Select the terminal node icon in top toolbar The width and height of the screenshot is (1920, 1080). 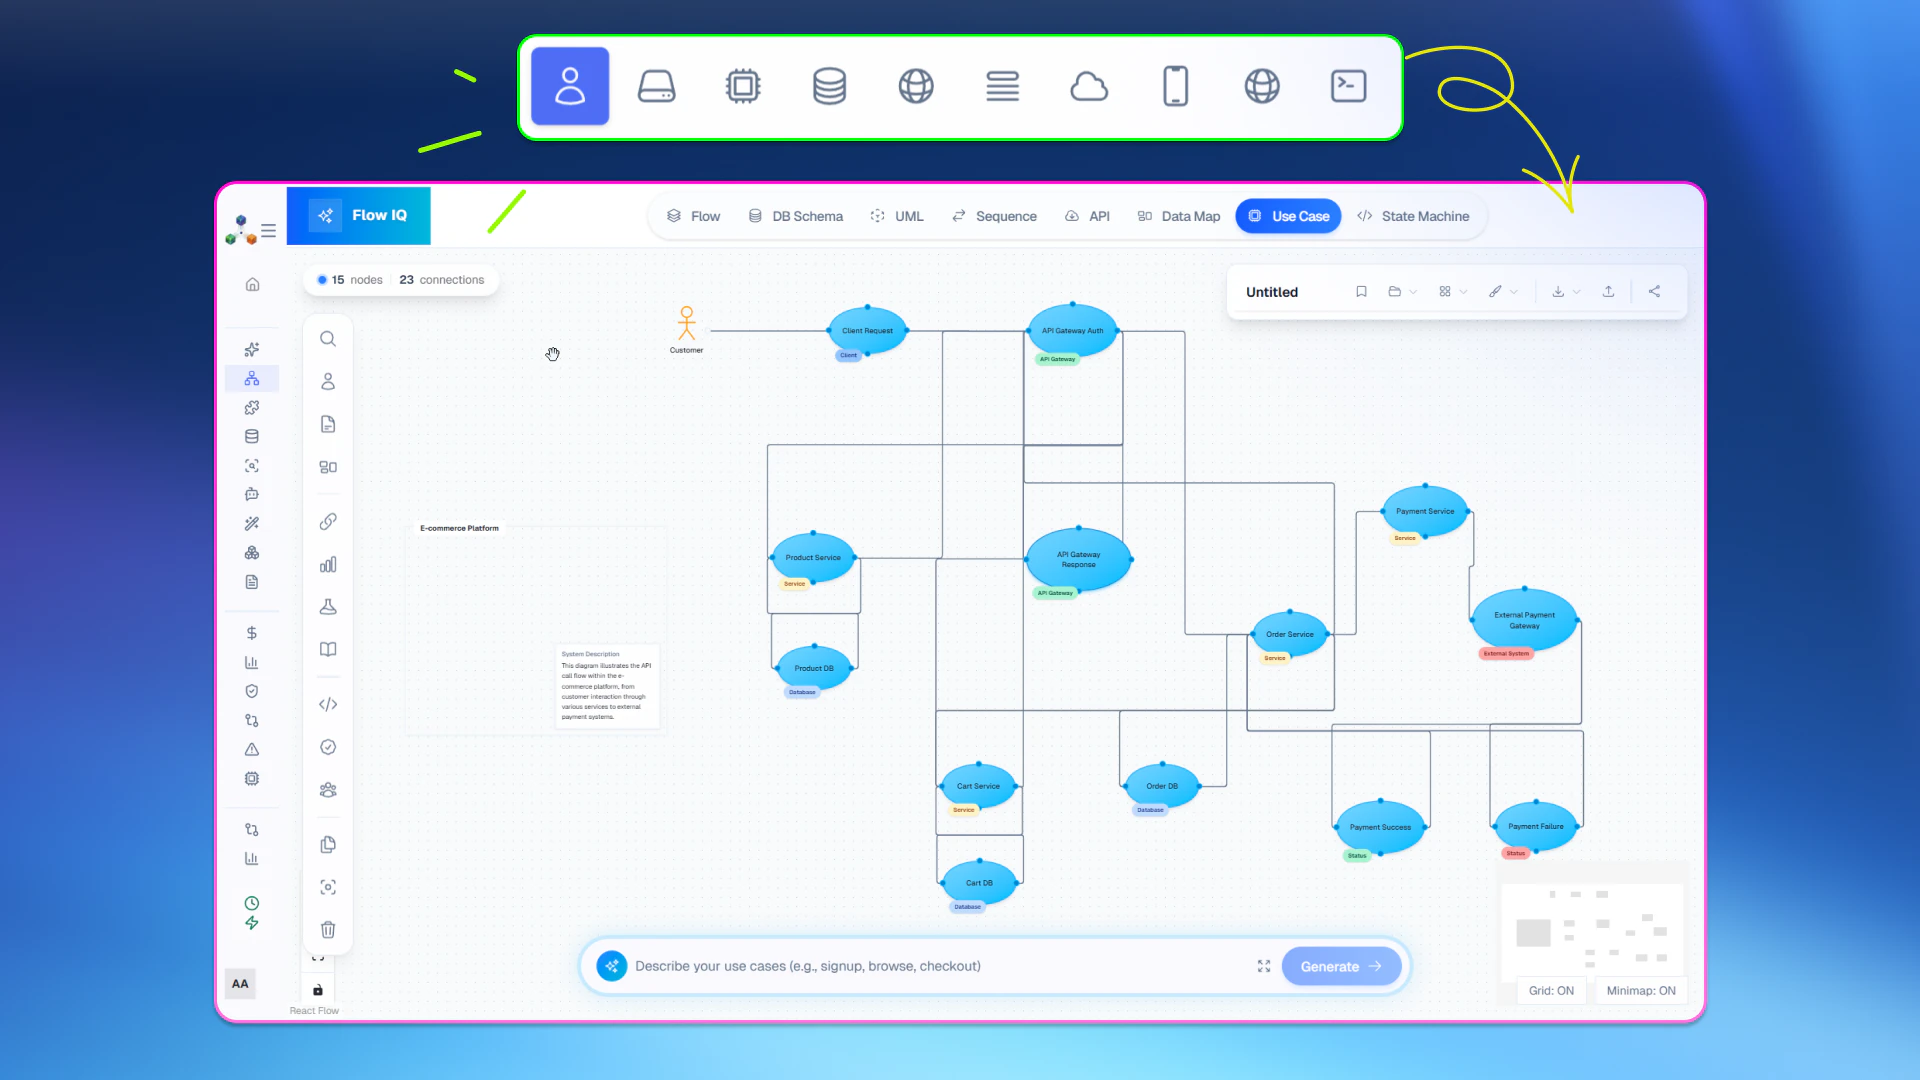[x=1348, y=86]
